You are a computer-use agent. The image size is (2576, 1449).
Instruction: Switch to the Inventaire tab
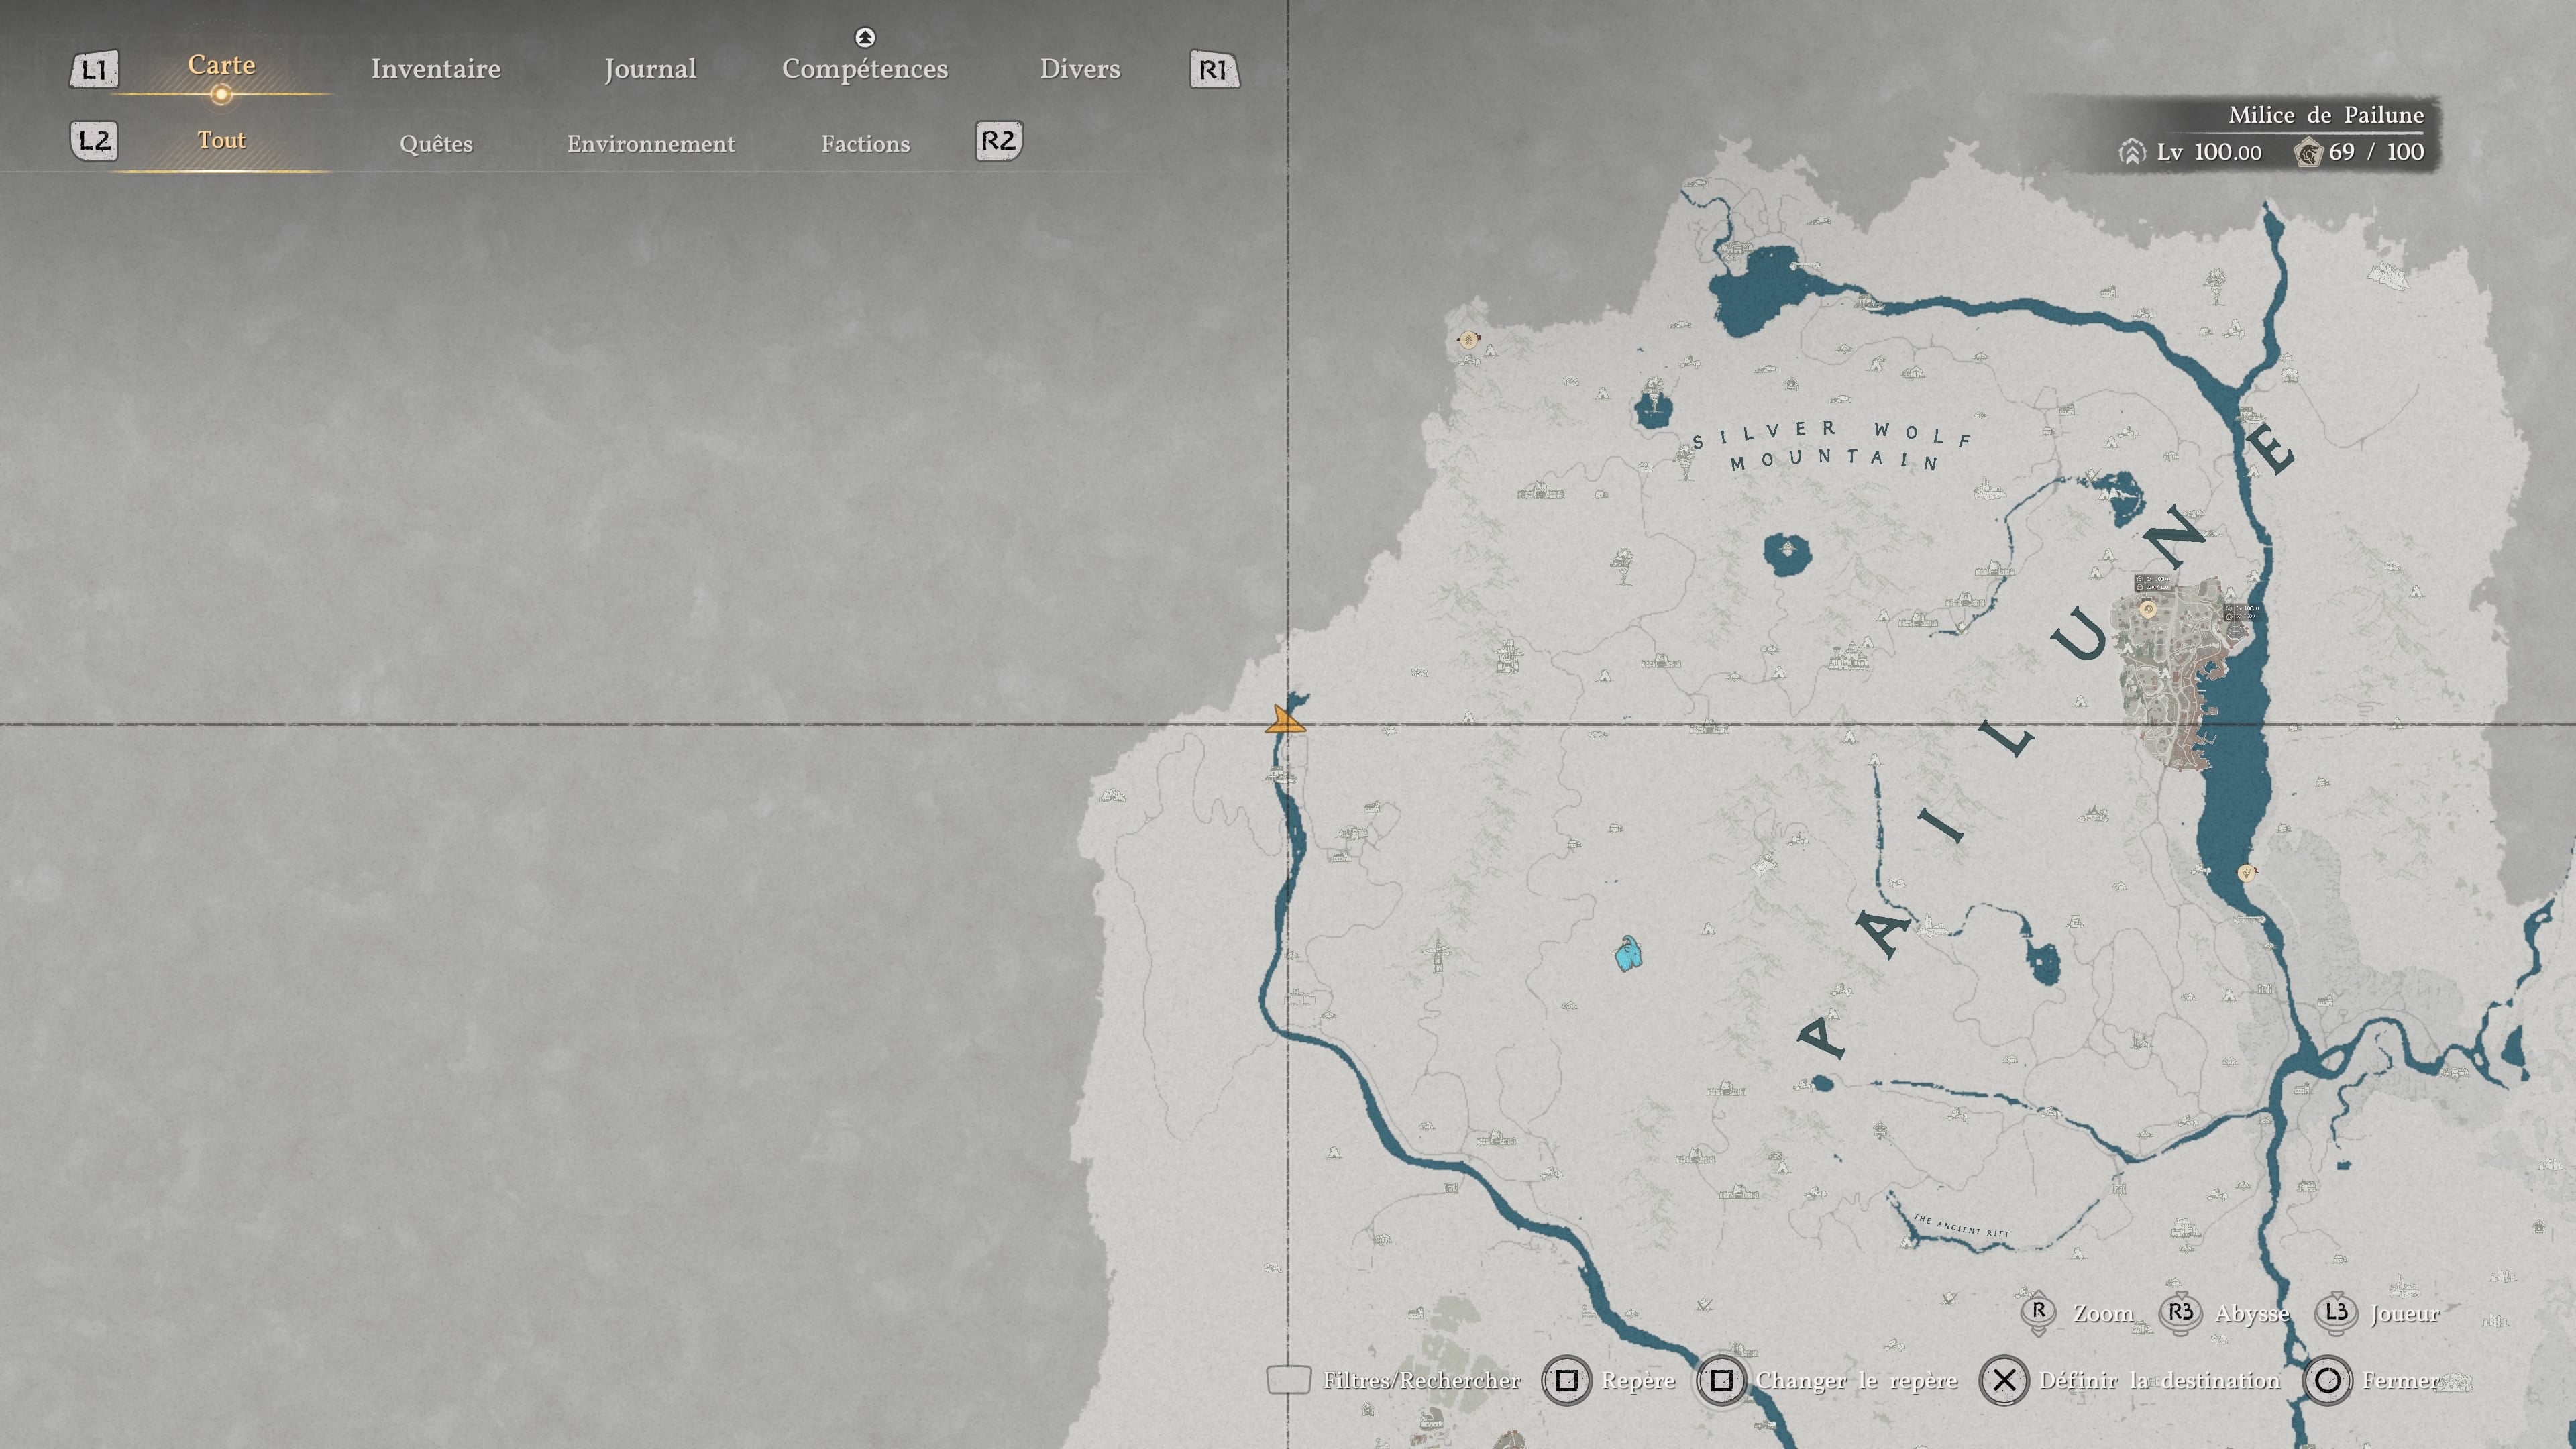pos(435,69)
